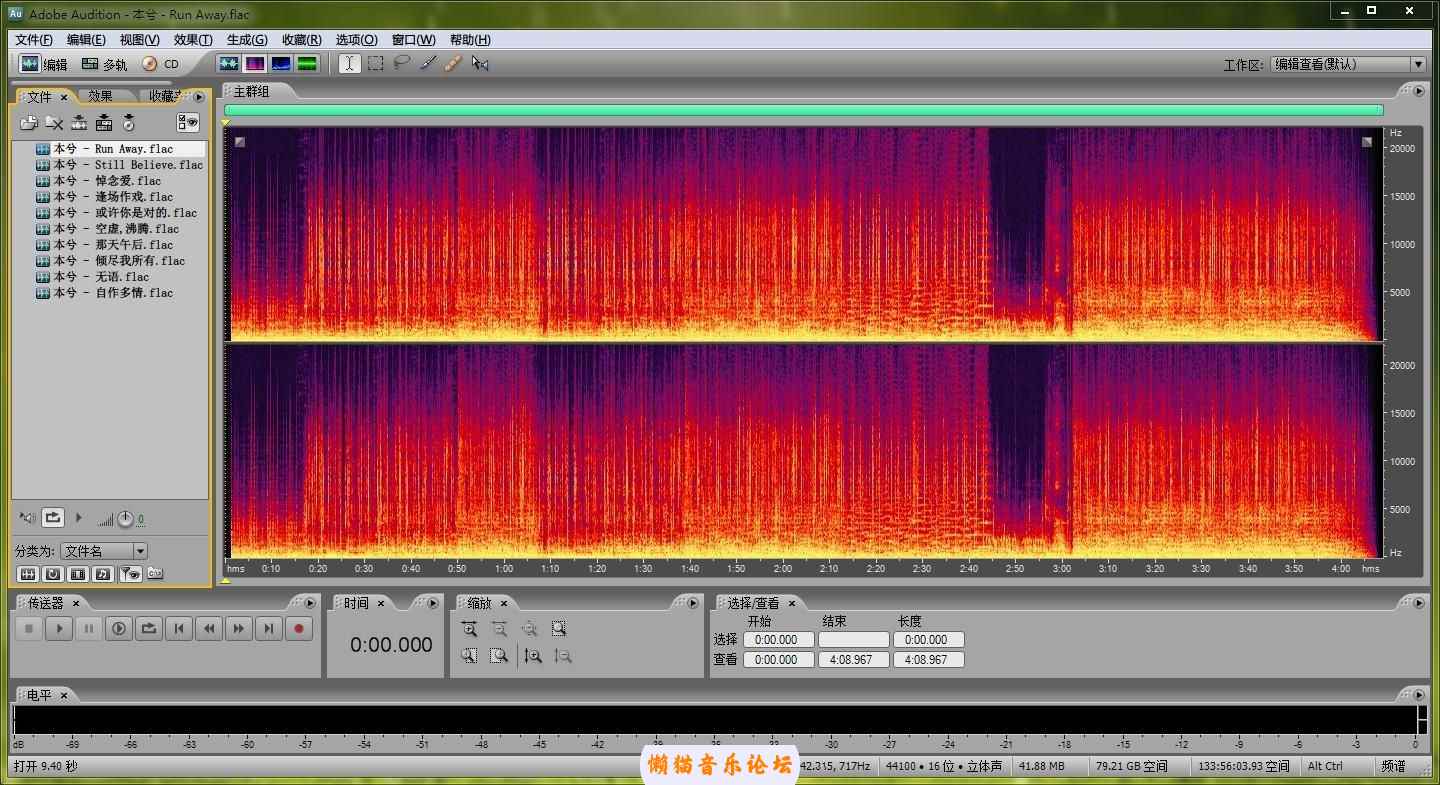Screen dimensions: 1440x785
Task: Switch to waveform display view
Action: point(229,63)
